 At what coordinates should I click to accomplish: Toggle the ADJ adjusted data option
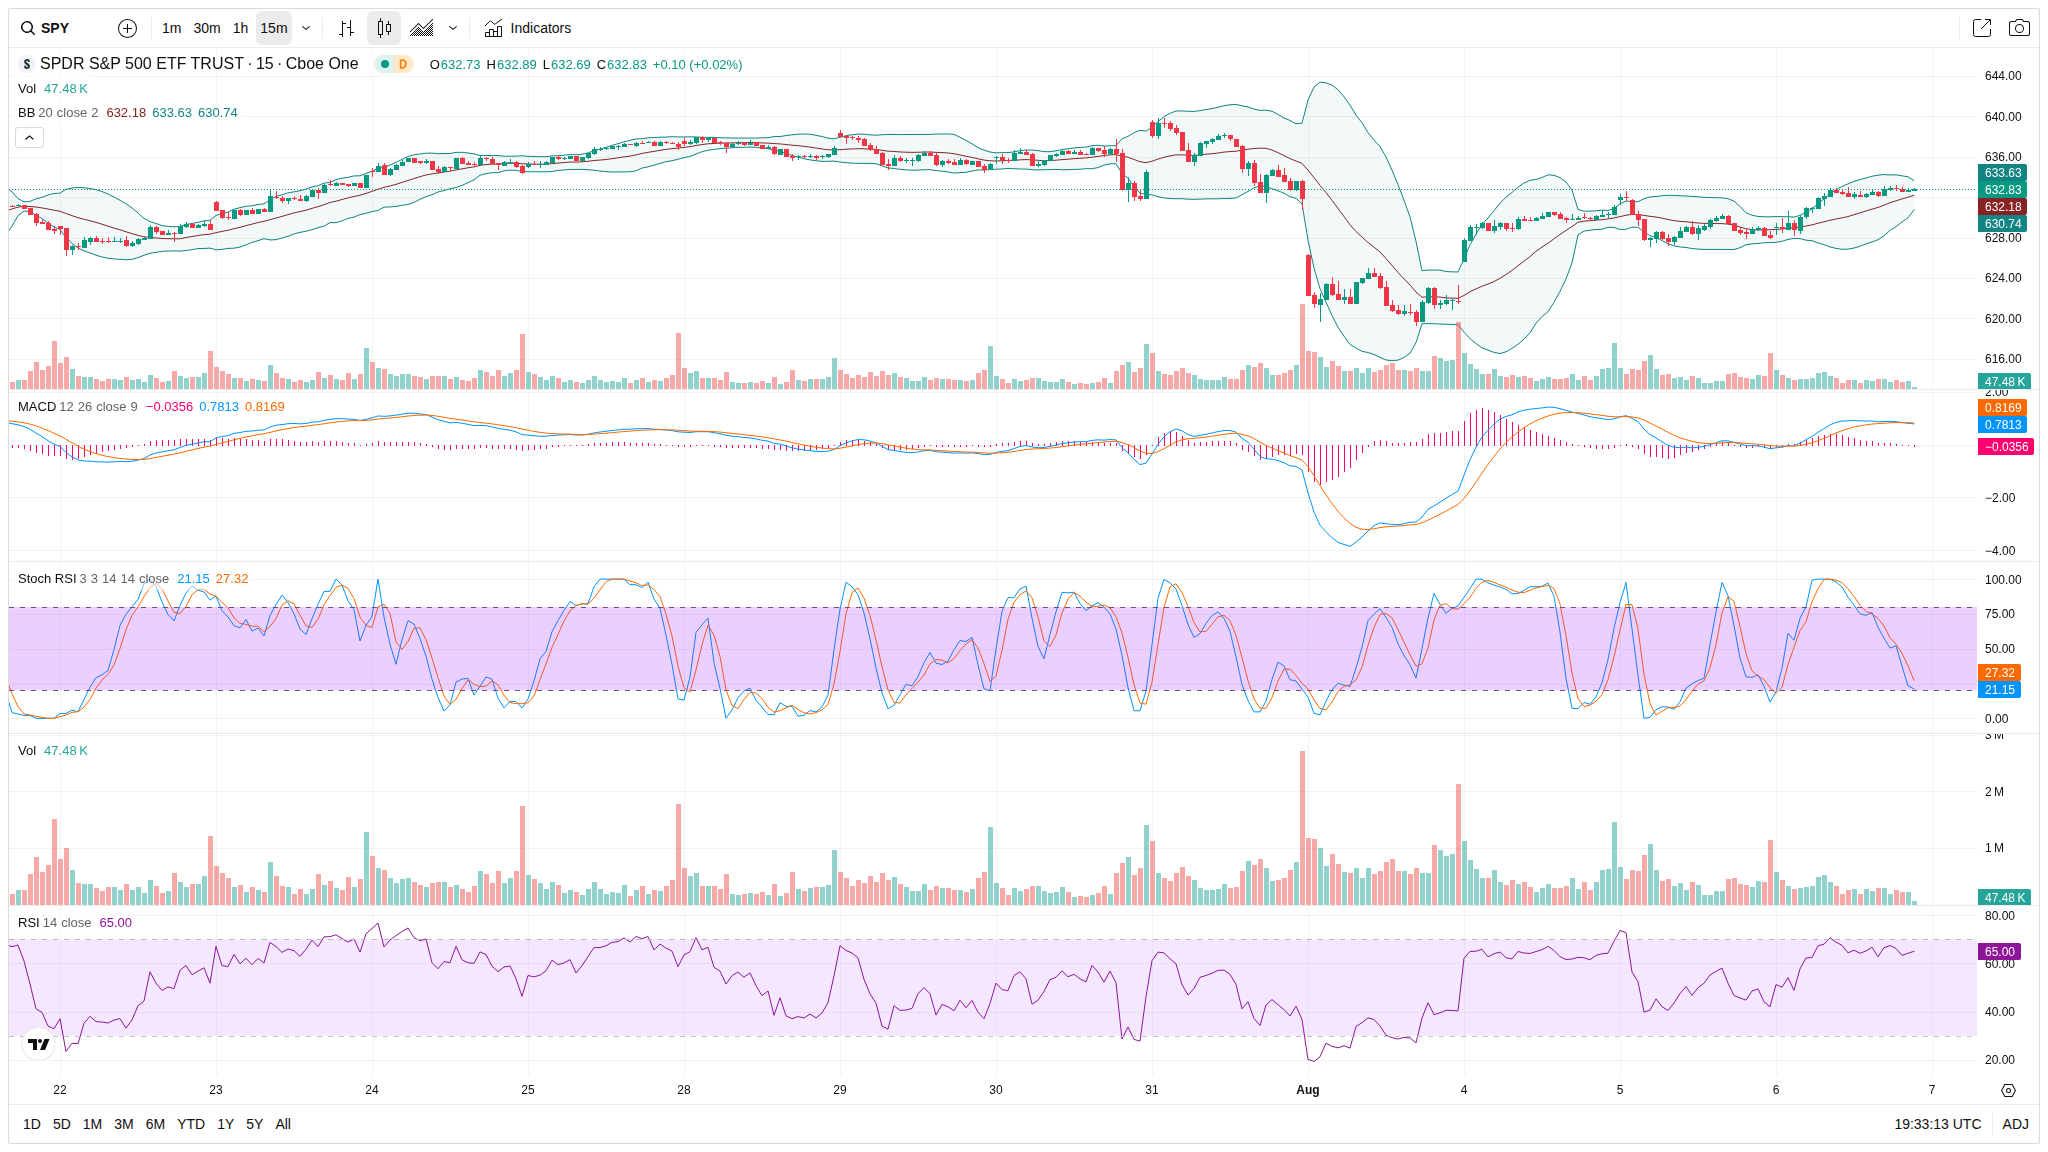(x=2015, y=1124)
